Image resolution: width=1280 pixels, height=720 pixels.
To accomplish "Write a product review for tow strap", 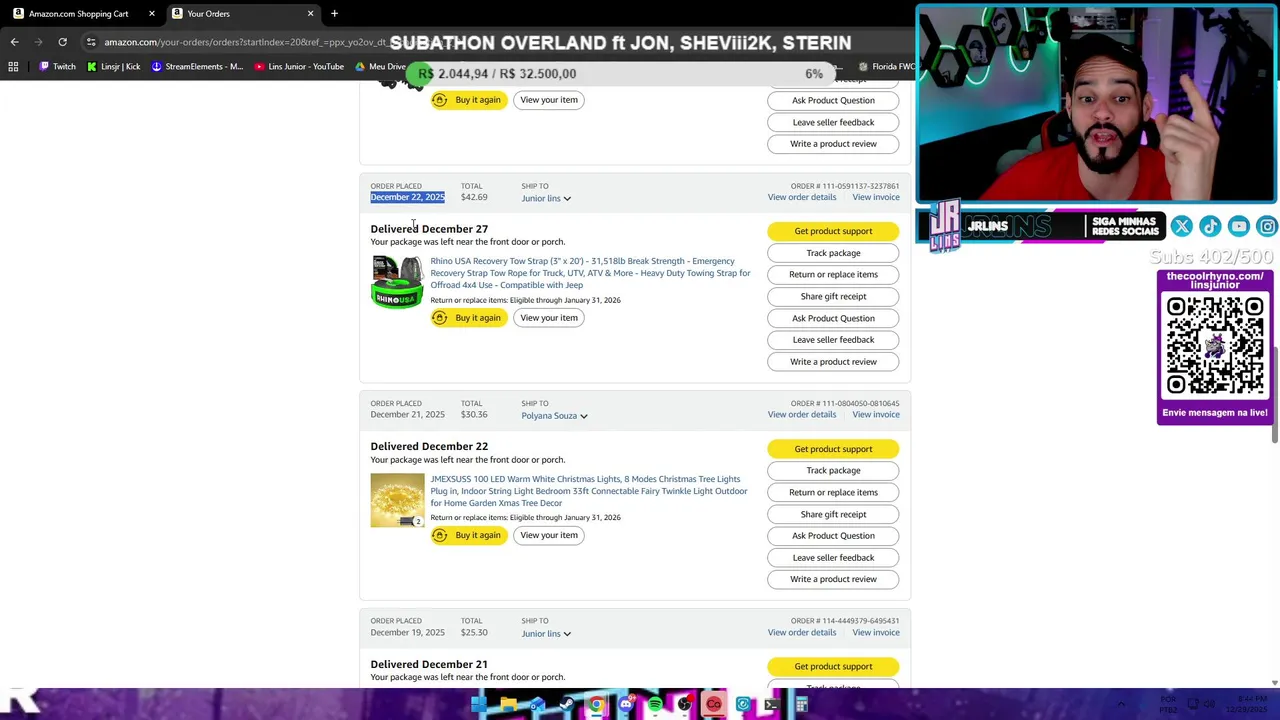I will coord(833,362).
